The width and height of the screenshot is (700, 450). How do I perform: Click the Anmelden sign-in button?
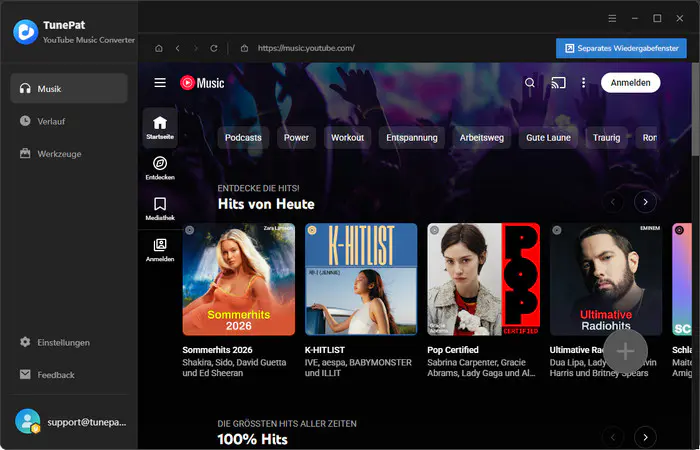[630, 83]
